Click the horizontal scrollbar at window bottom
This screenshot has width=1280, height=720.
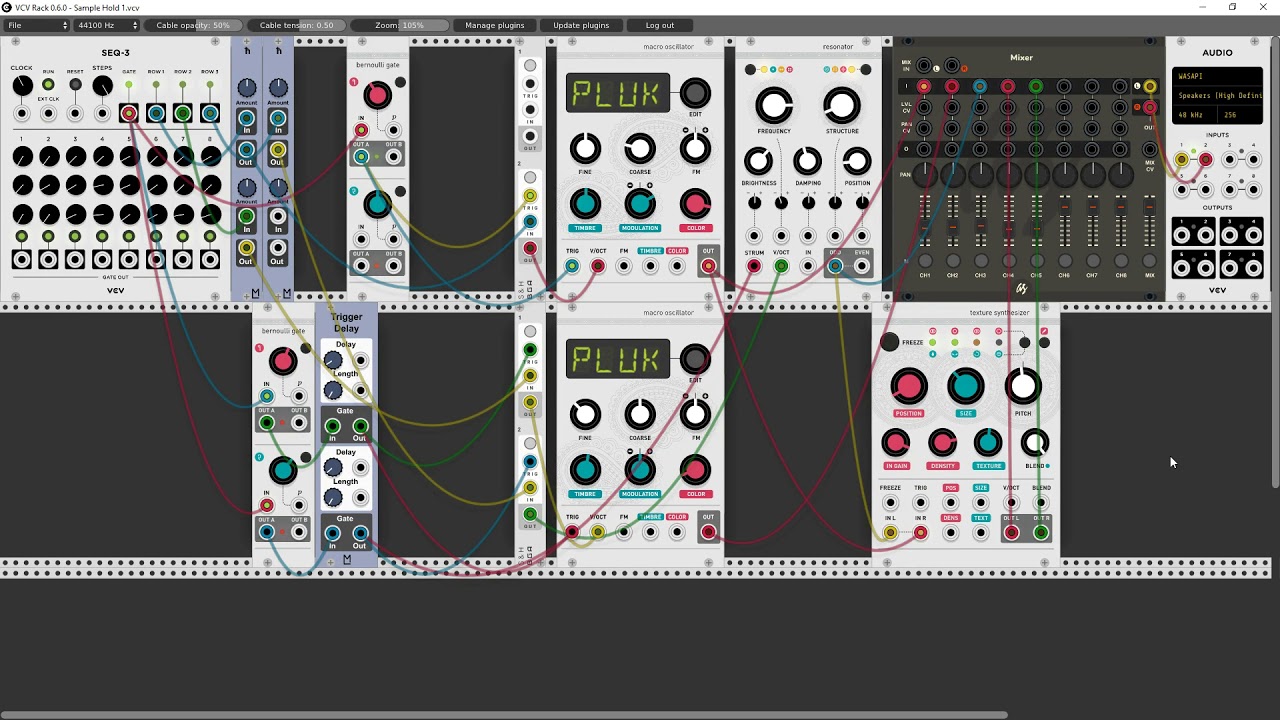coord(505,715)
